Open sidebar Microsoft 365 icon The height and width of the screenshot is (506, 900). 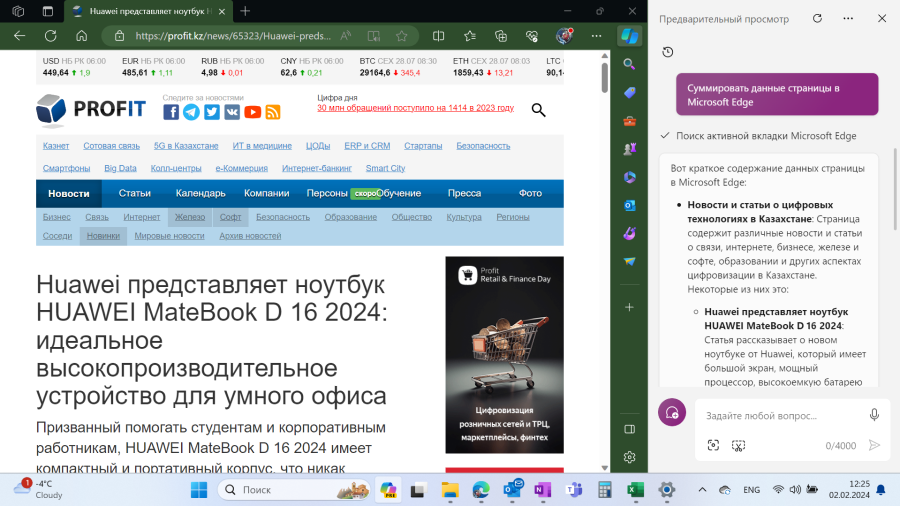[630, 177]
